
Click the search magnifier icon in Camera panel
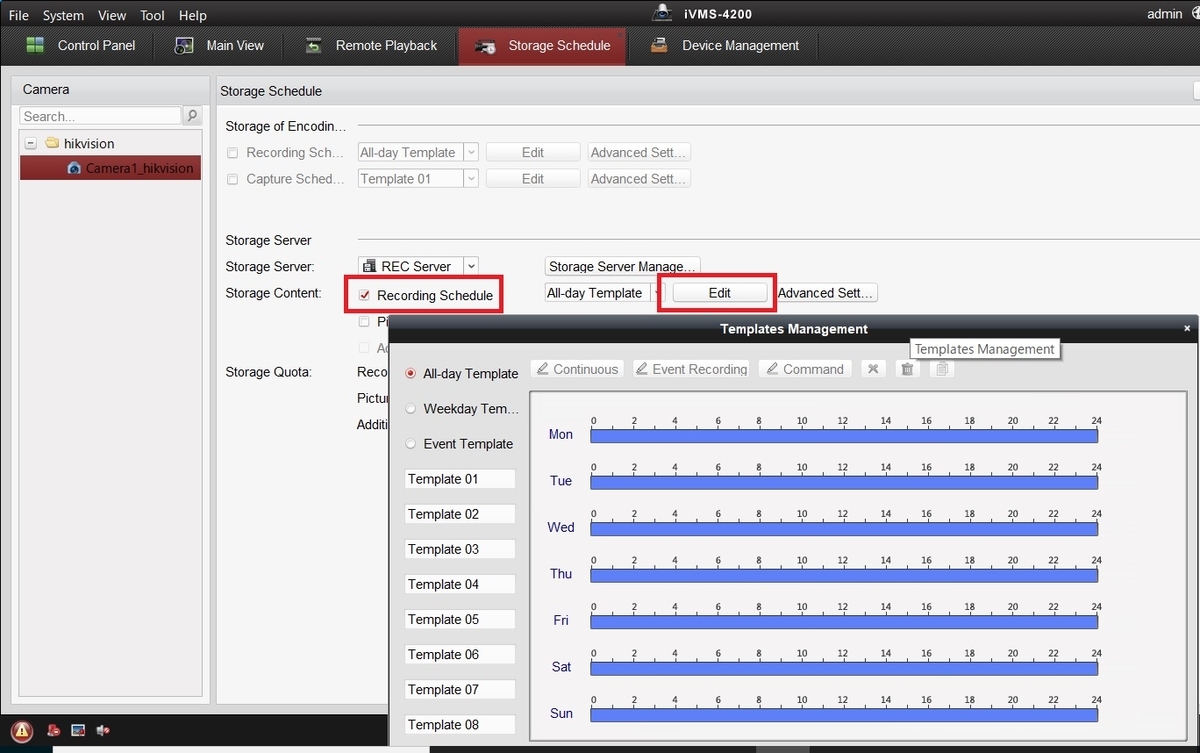(x=192, y=116)
